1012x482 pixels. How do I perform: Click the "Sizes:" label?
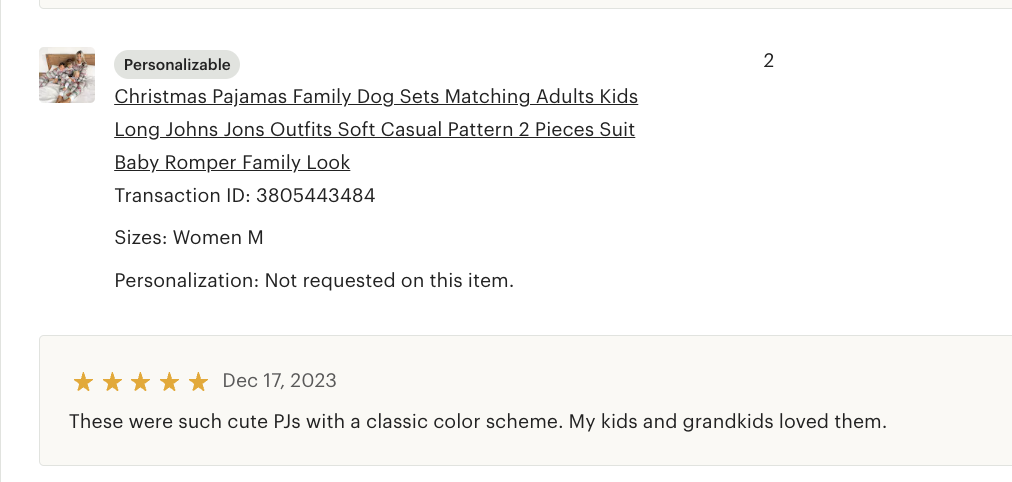click(x=141, y=238)
